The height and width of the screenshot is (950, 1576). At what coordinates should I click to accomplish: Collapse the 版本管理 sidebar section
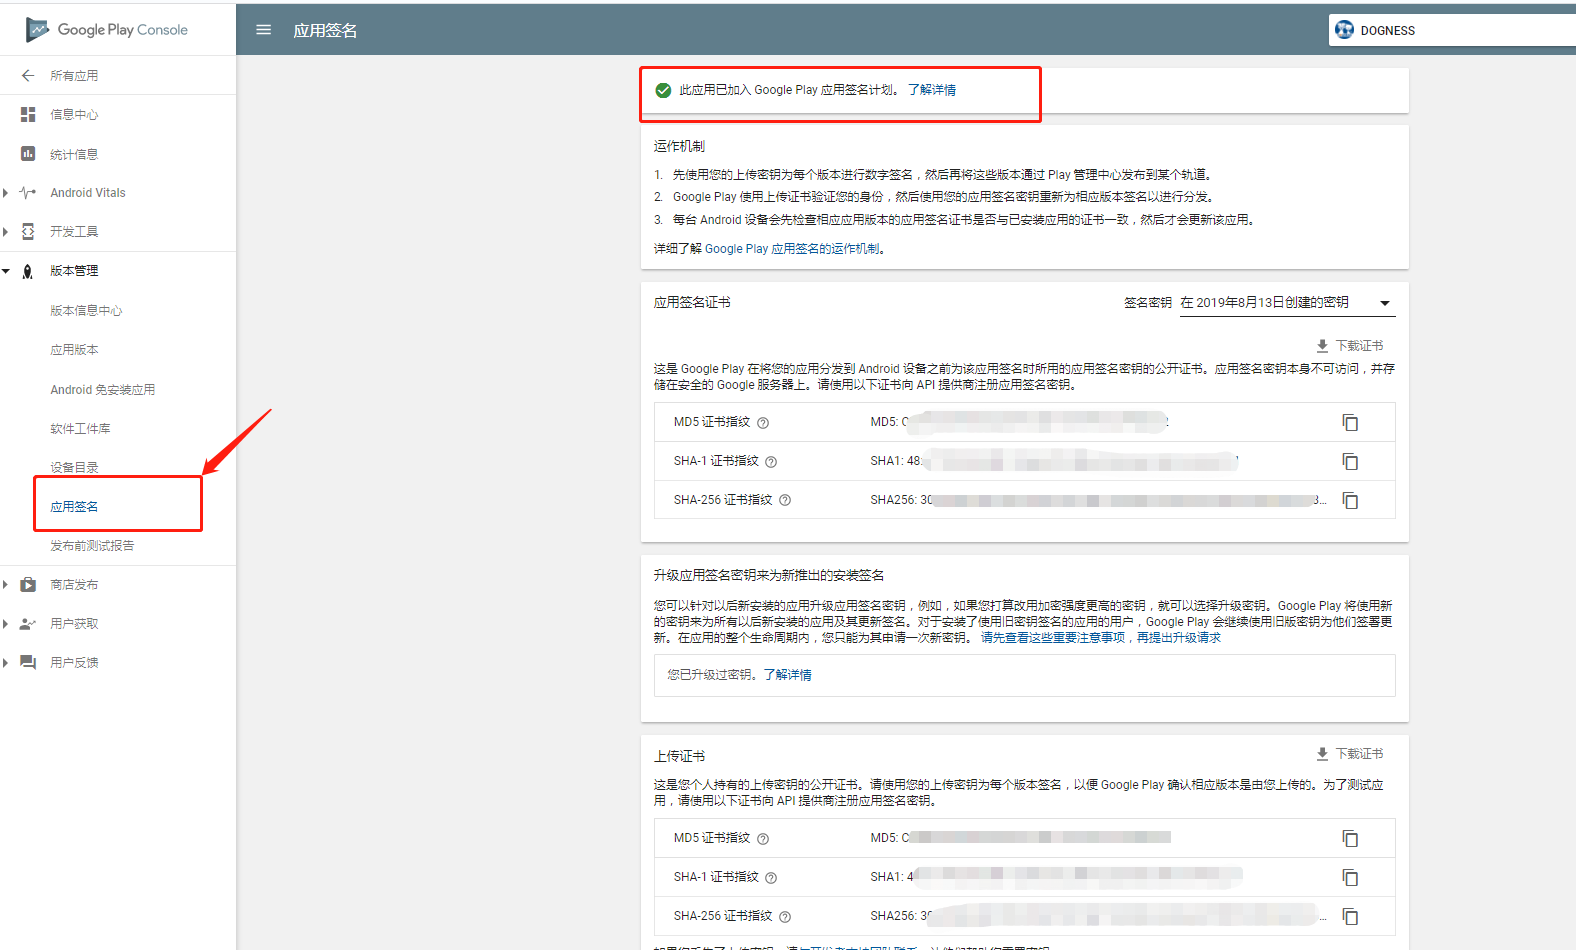click(6, 271)
